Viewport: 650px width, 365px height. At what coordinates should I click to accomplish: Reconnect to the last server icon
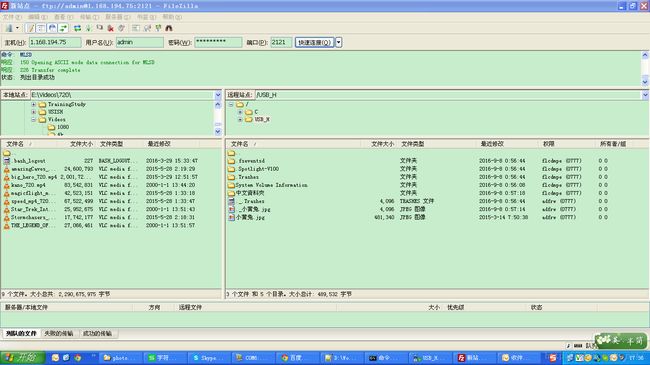coord(121,28)
